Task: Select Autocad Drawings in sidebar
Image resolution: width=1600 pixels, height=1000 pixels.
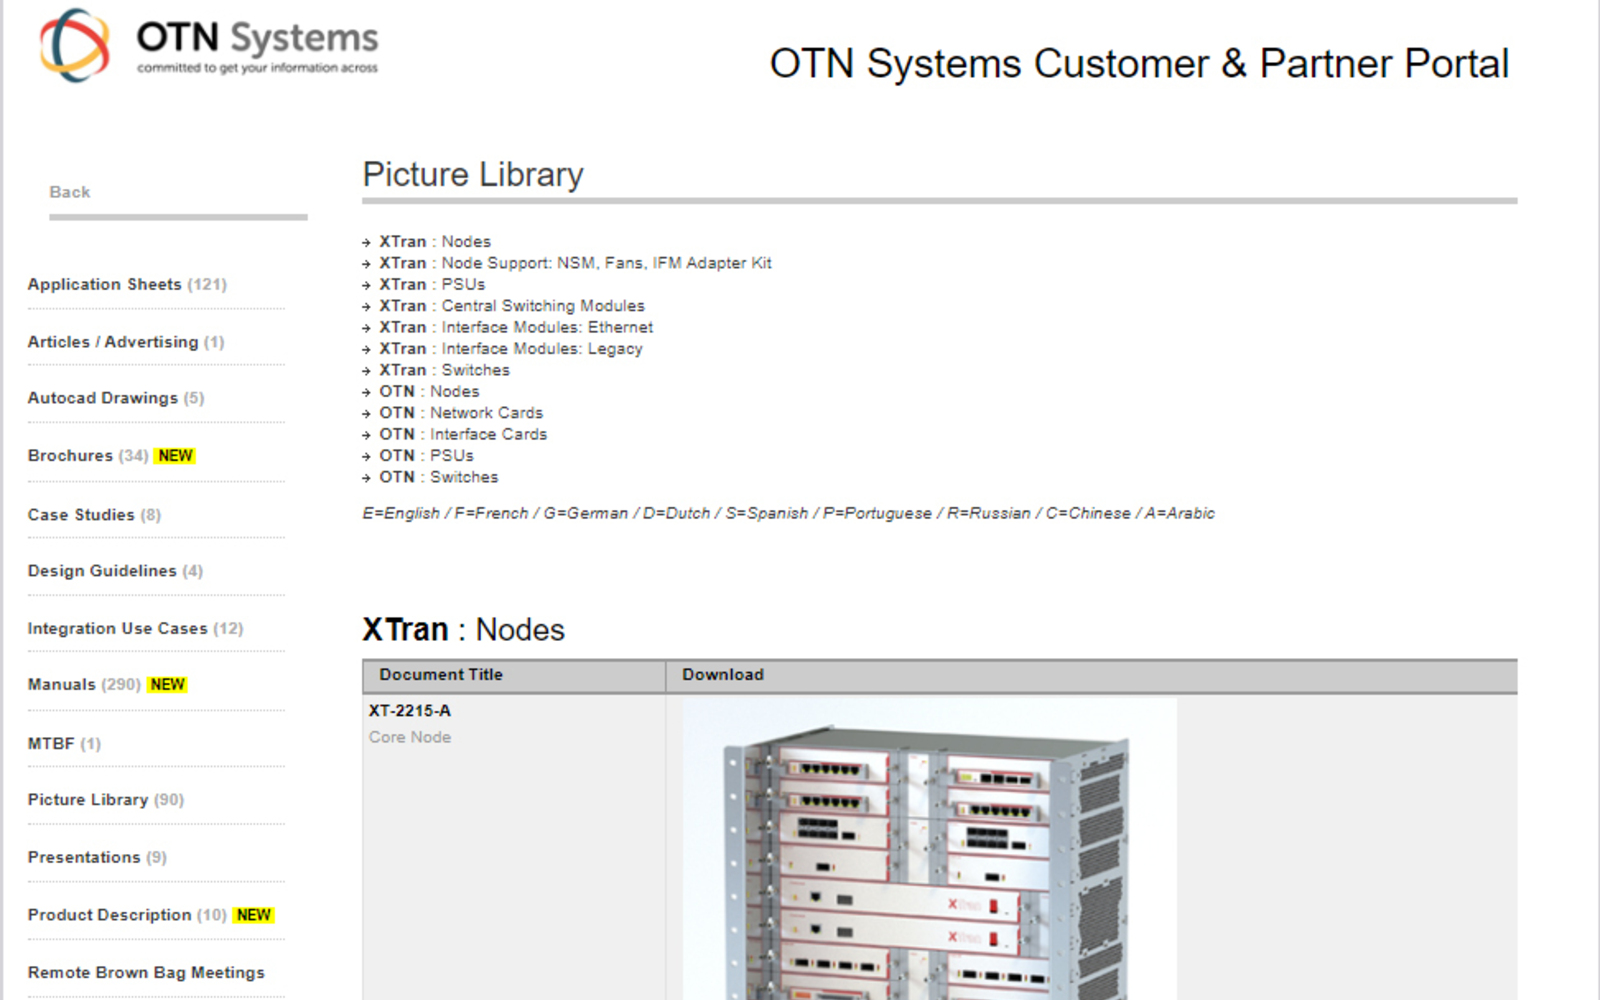Action: pos(103,398)
